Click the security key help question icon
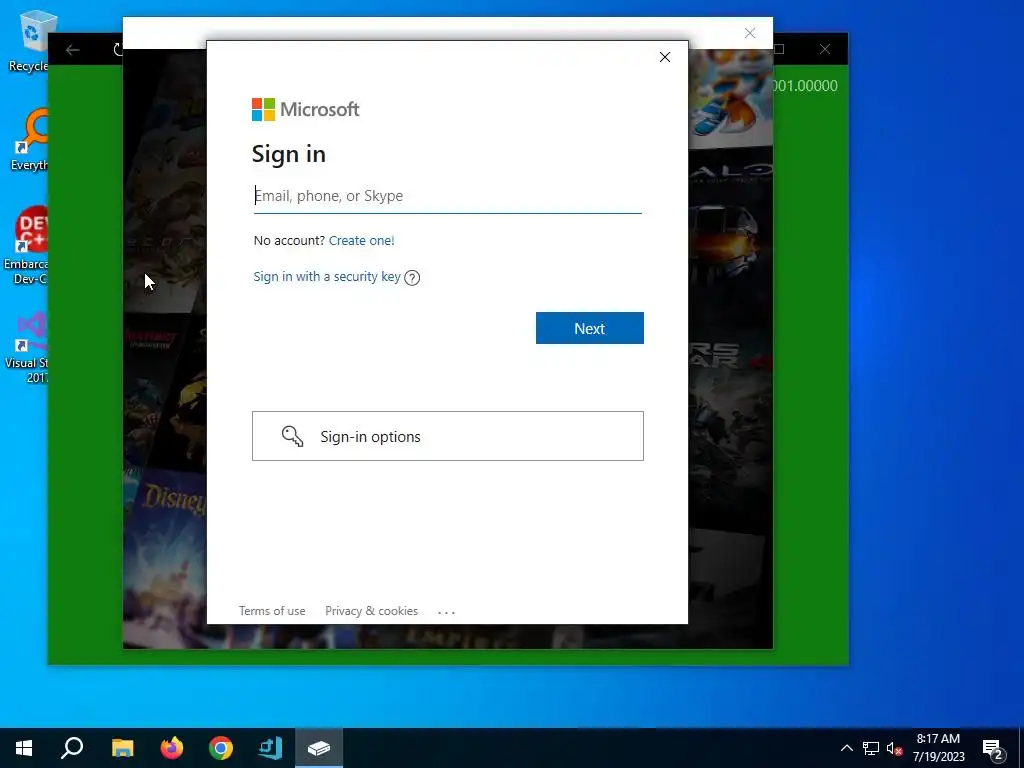Screen dimensions: 1024x768 (x=412, y=278)
